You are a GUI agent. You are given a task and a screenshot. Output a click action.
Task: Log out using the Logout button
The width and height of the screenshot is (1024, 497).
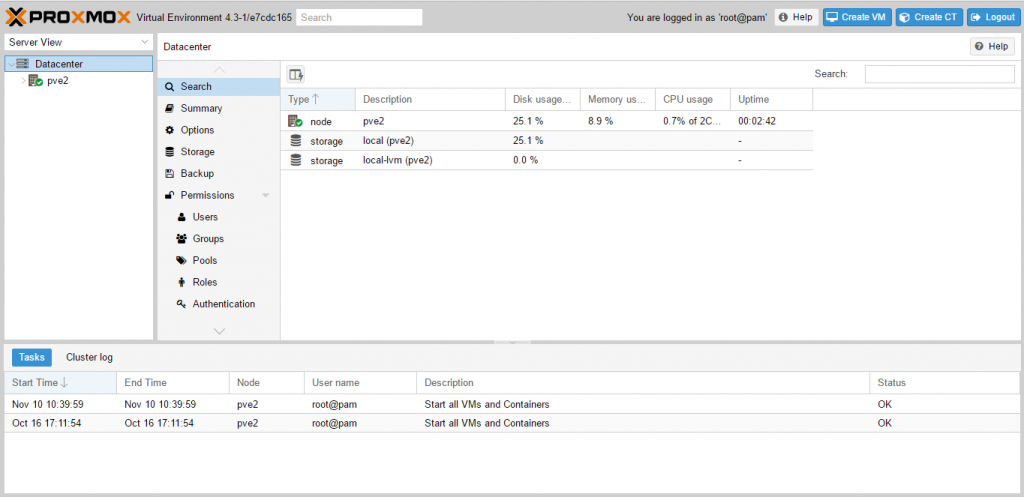(992, 17)
